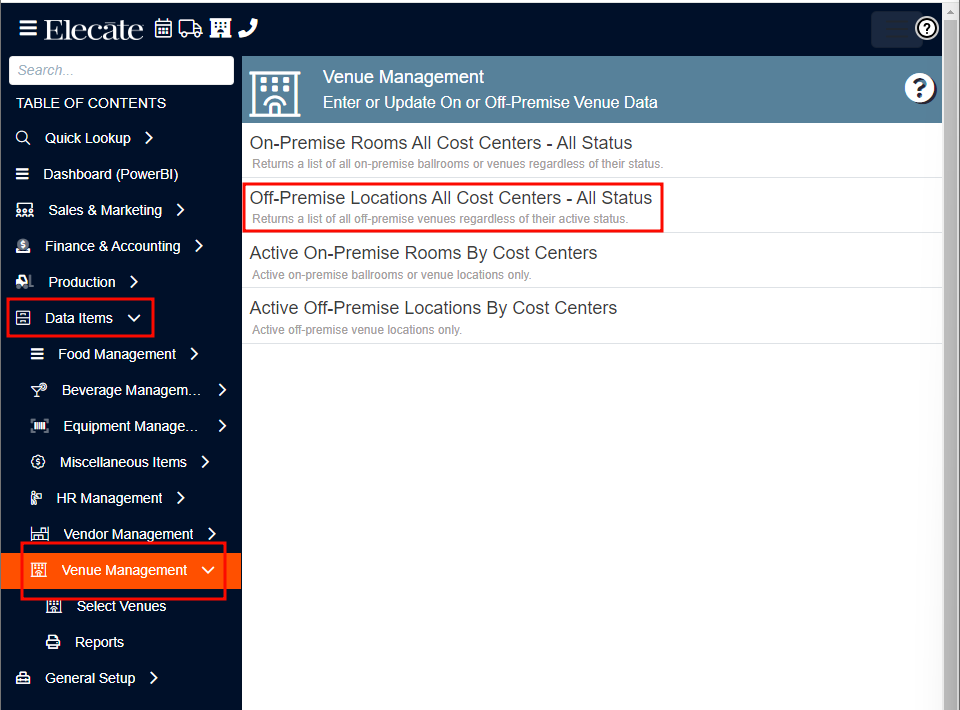The height and width of the screenshot is (710, 960).
Task: Click the magnifier icon beside Quick Lookup
Action: pos(21,138)
